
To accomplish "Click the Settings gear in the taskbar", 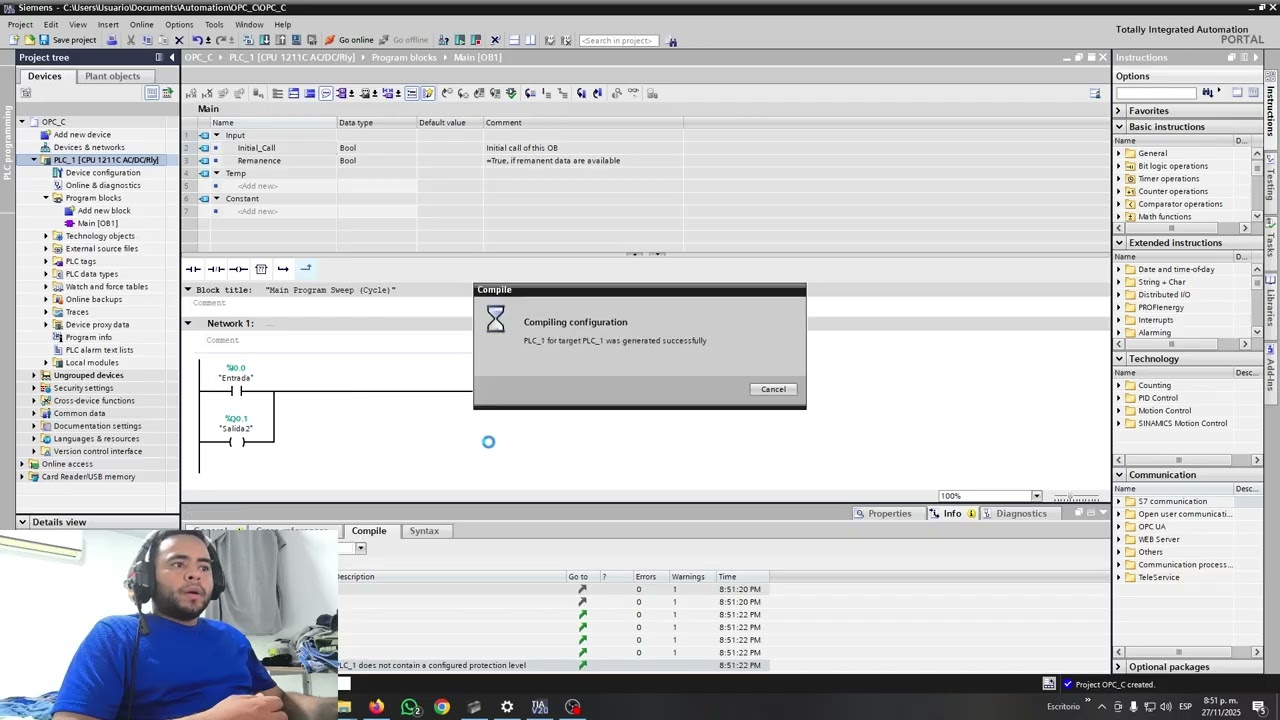I will click(507, 707).
